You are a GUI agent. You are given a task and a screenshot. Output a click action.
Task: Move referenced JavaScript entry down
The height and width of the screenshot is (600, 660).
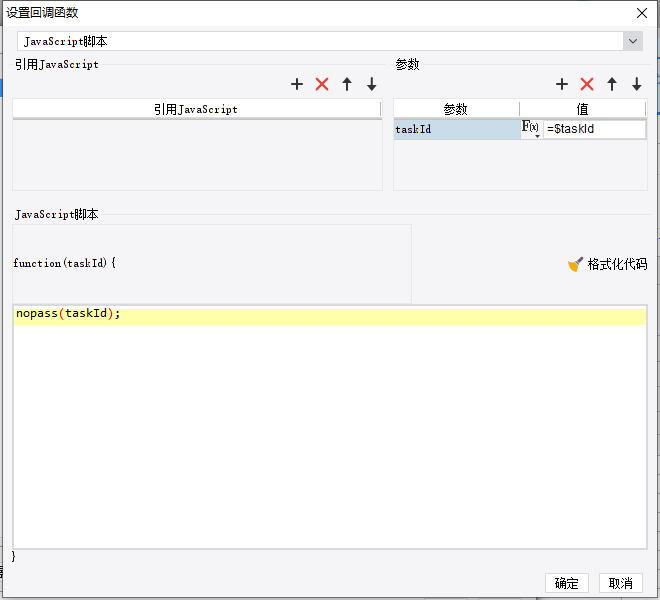(x=372, y=84)
